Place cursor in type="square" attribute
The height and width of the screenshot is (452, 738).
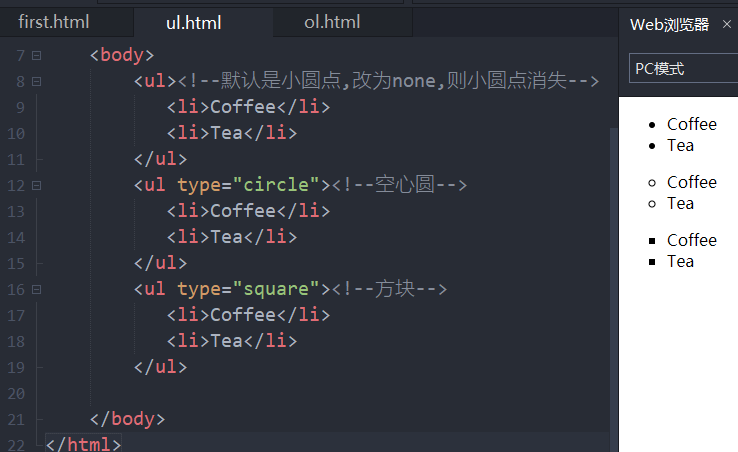click(x=248, y=289)
